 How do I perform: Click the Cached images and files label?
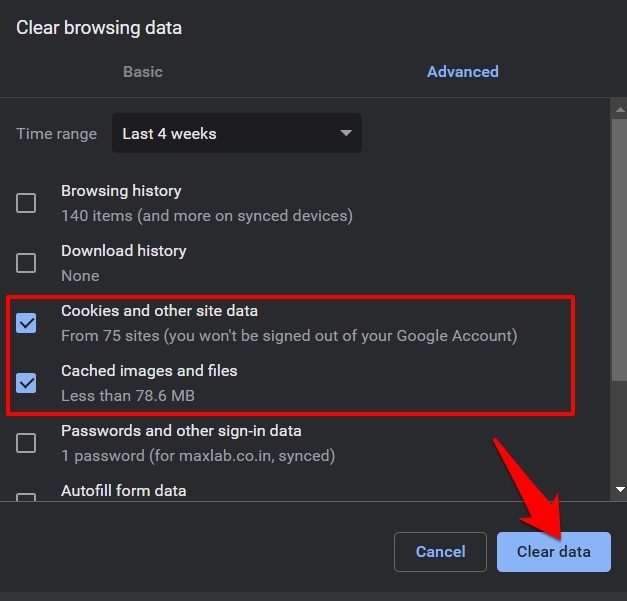[149, 371]
